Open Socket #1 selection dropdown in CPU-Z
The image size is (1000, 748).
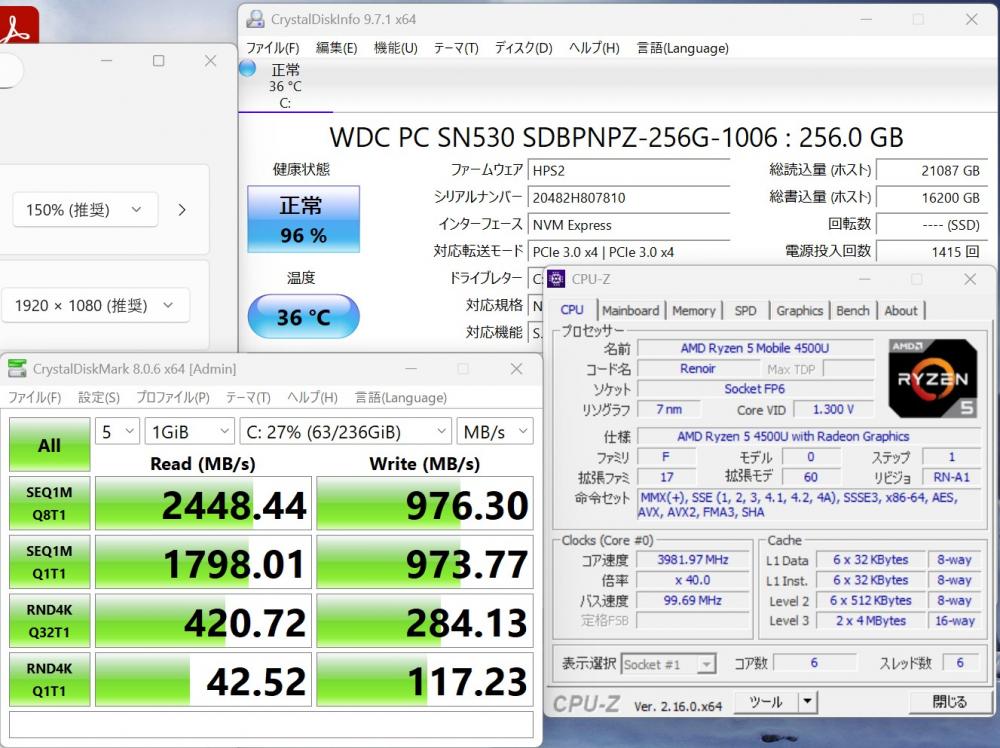668,664
